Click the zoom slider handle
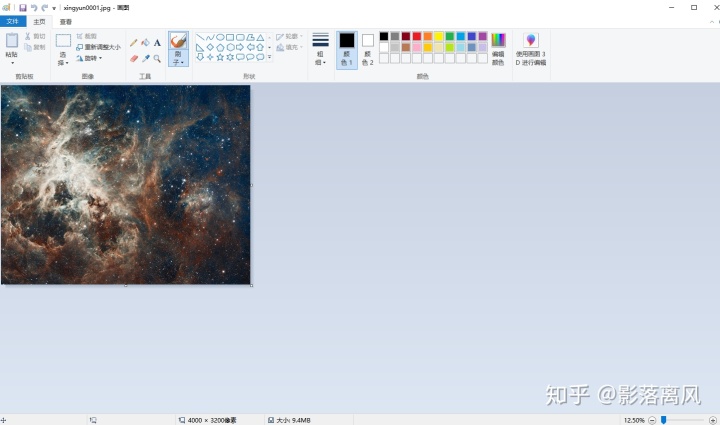Image resolution: width=720 pixels, height=425 pixels. point(664,420)
